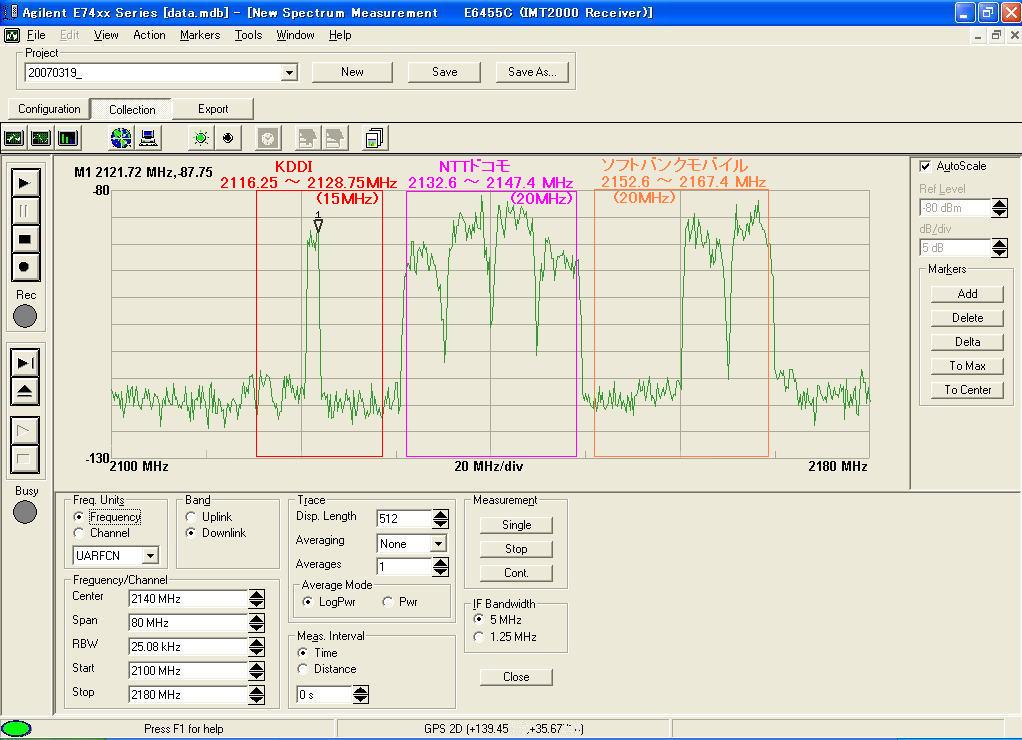Click the outlined play triangle button
Screen dimensions: 1022x740
25,430
